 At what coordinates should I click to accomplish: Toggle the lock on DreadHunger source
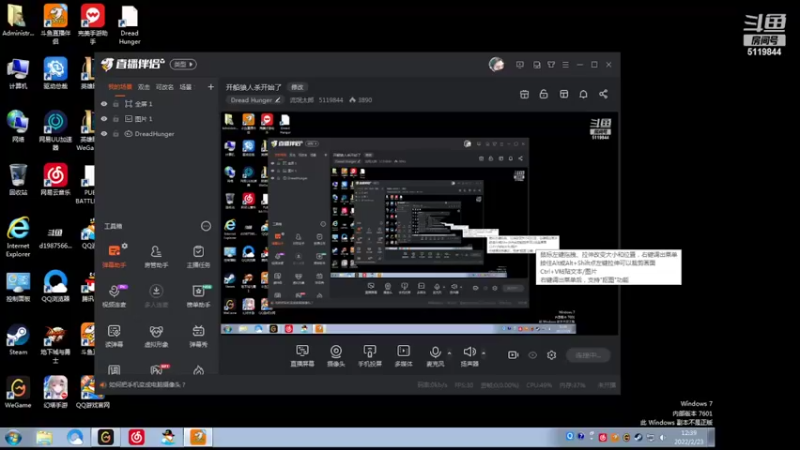116,134
